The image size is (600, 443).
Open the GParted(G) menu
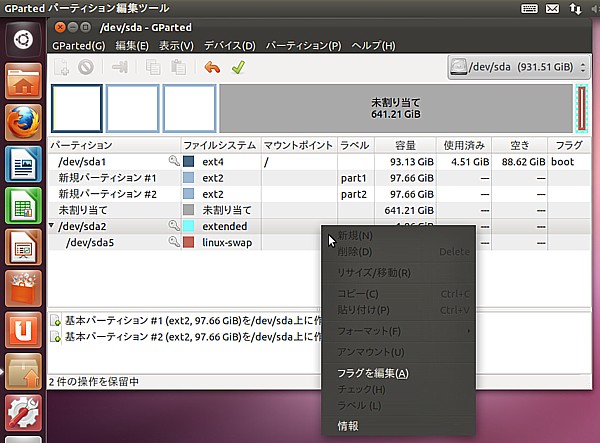[78, 46]
